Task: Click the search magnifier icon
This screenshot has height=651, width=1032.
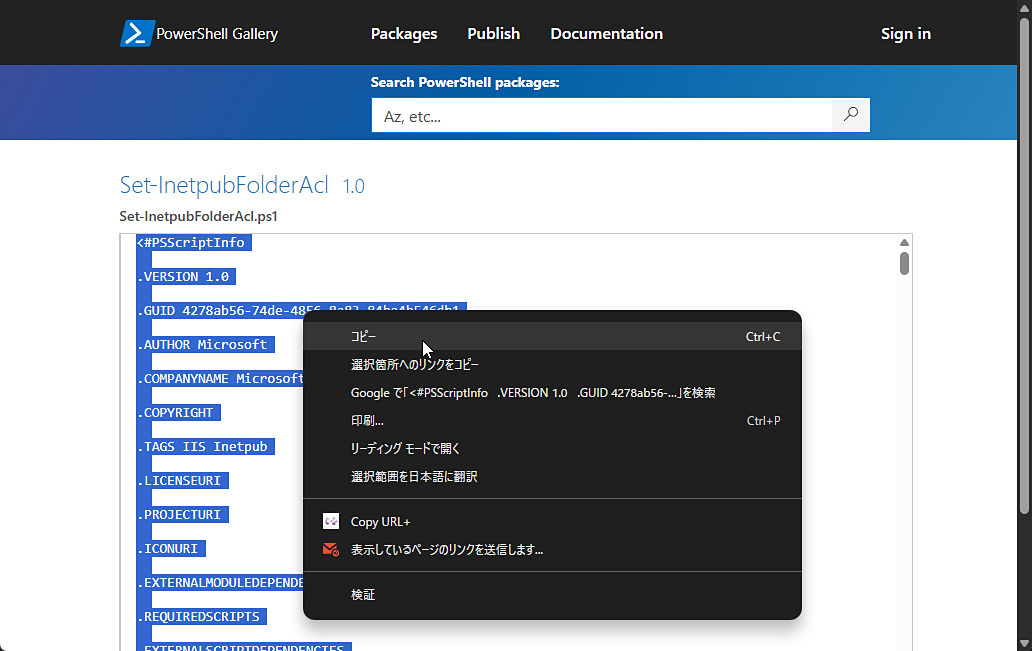Action: coord(851,115)
